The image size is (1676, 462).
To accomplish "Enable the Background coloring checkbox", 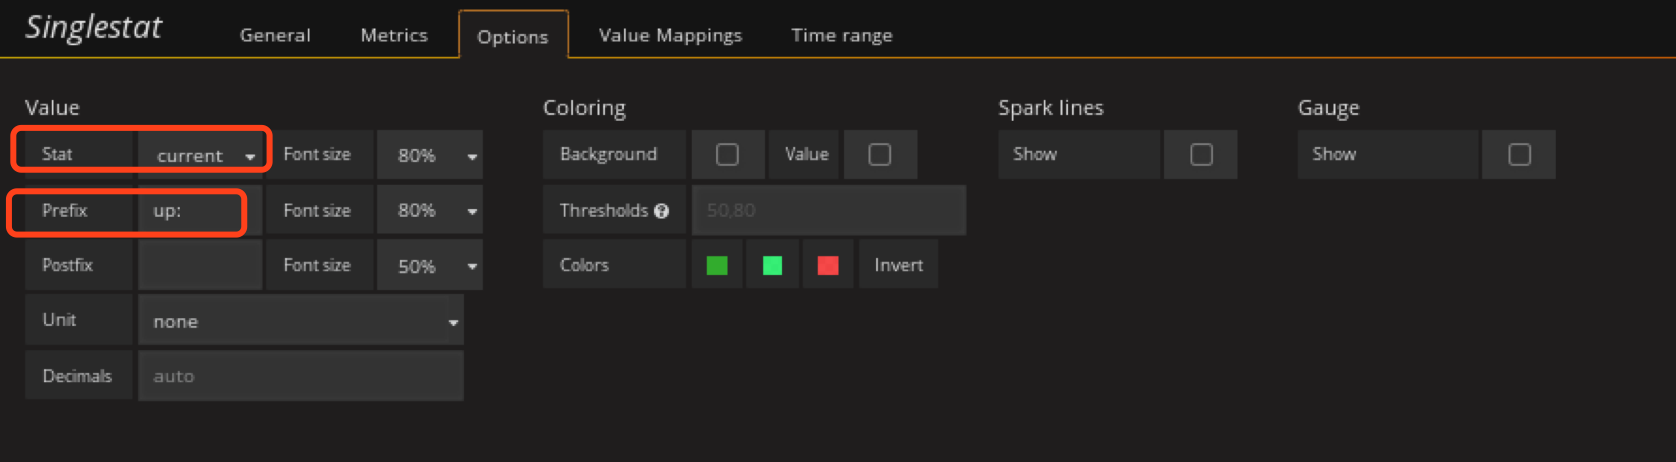I will (x=727, y=155).
